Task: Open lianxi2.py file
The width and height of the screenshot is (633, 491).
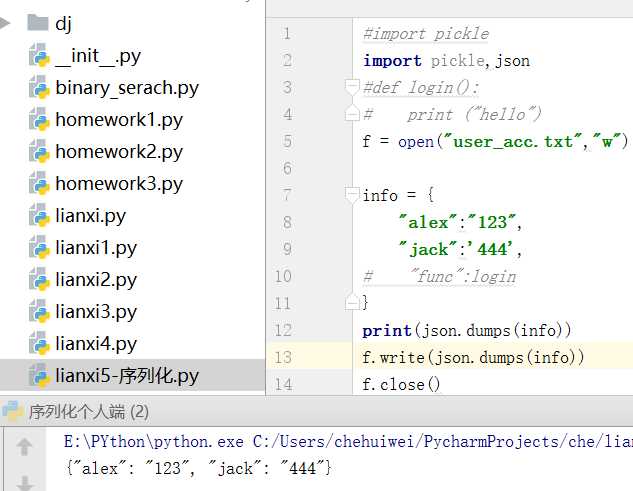Action: pyautogui.click(x=96, y=279)
